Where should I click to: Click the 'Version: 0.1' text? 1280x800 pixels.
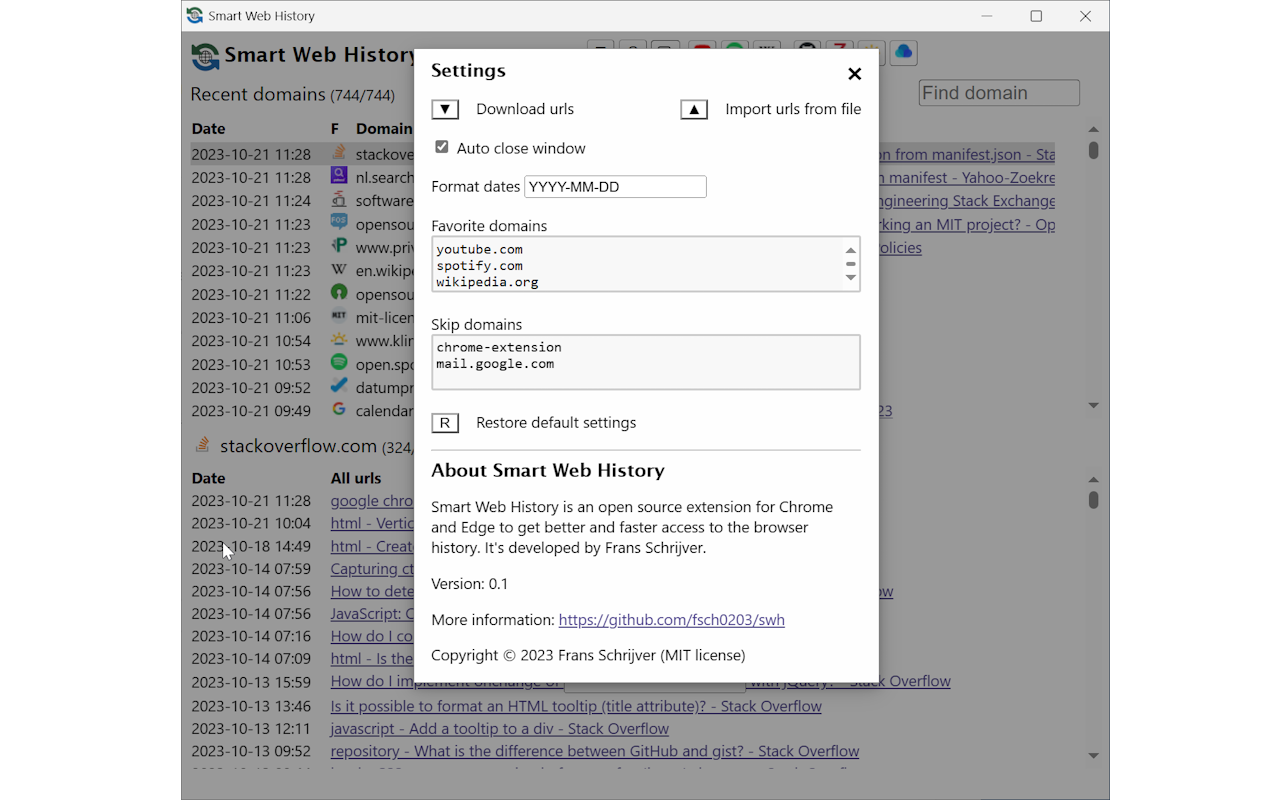click(x=470, y=584)
